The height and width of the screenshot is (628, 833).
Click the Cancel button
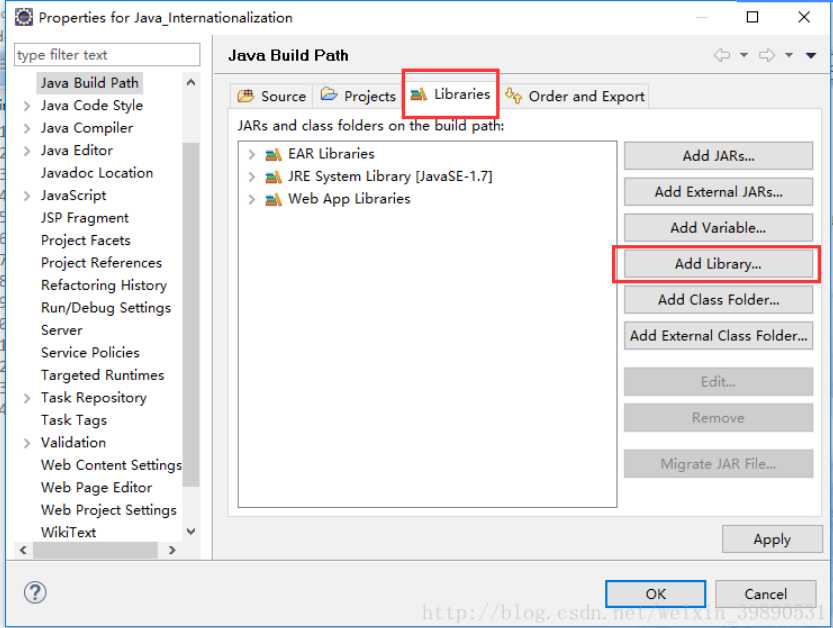(x=766, y=593)
